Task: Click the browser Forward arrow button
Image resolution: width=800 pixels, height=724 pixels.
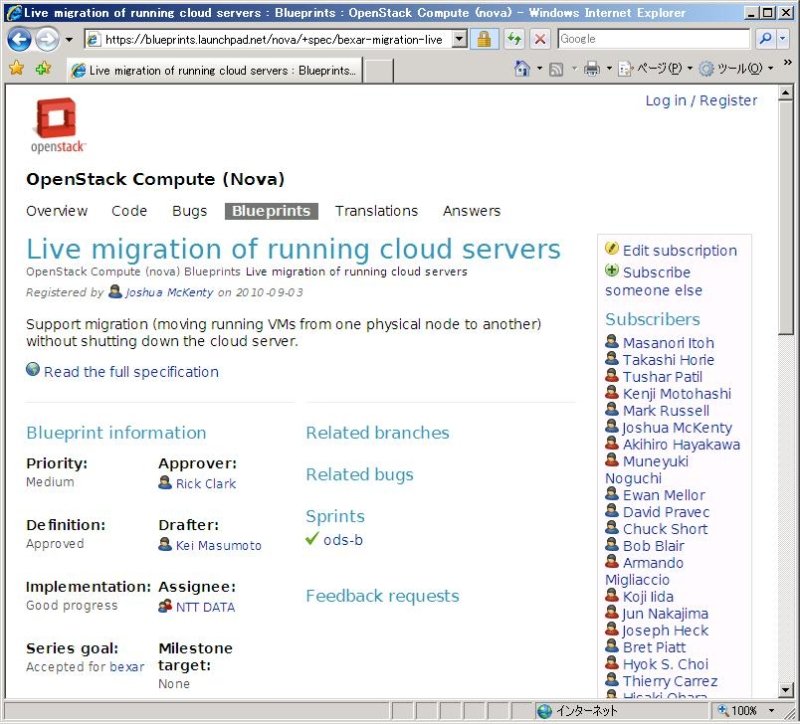Action: point(47,39)
